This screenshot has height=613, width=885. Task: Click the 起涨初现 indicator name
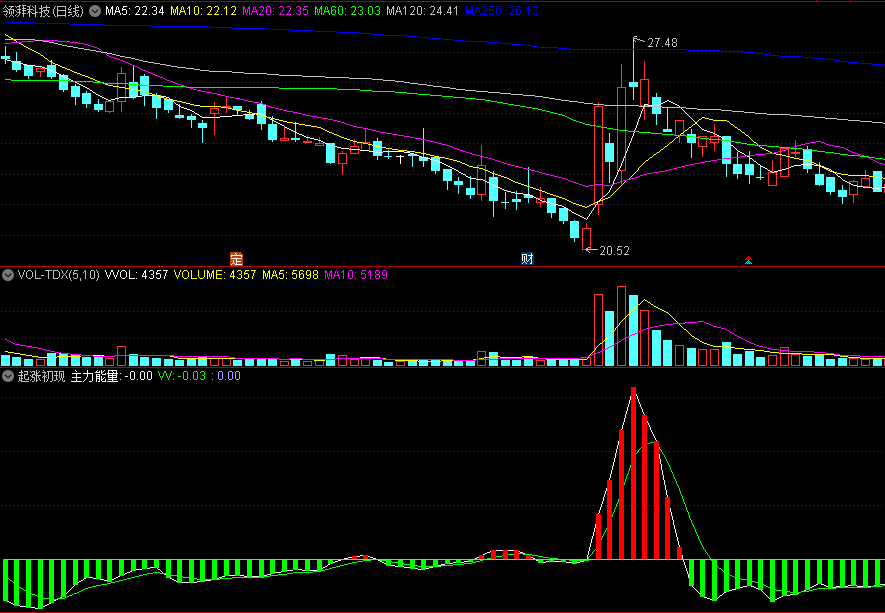pyautogui.click(x=41, y=376)
